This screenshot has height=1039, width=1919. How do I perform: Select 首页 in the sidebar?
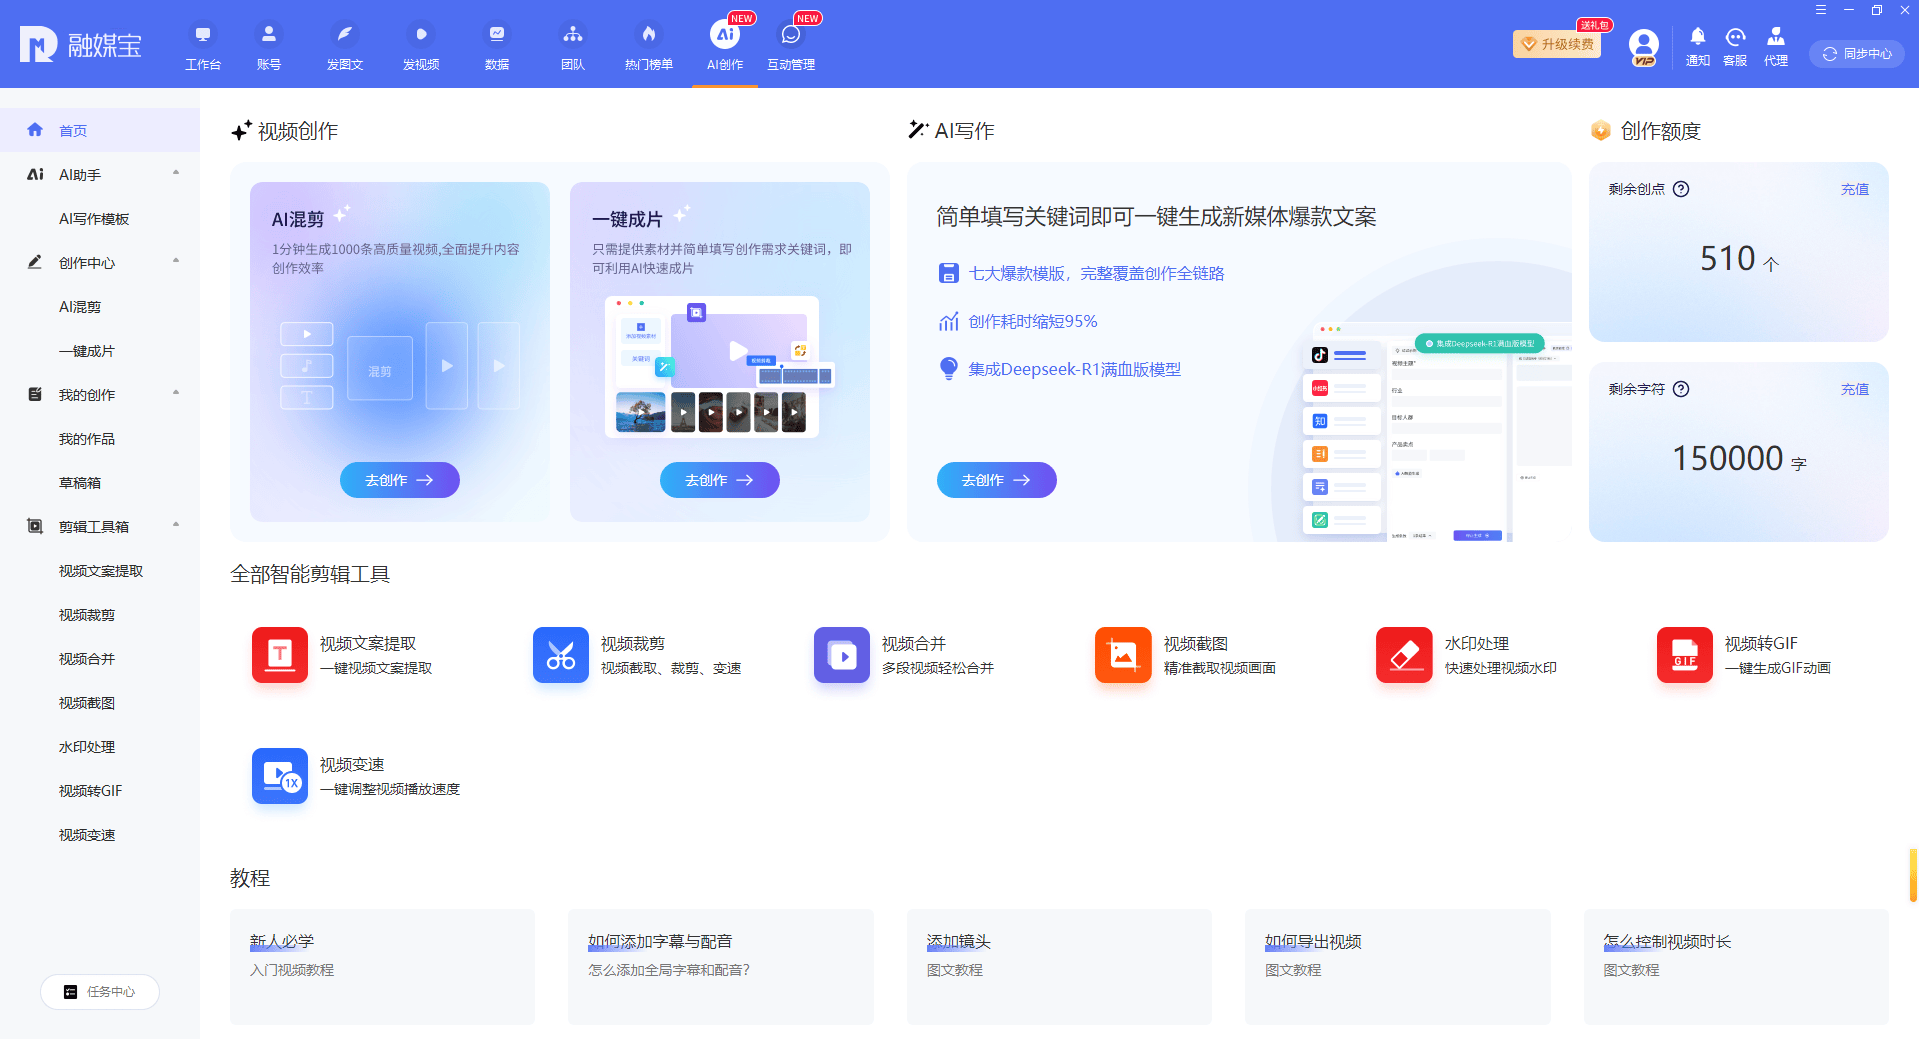[x=100, y=130]
